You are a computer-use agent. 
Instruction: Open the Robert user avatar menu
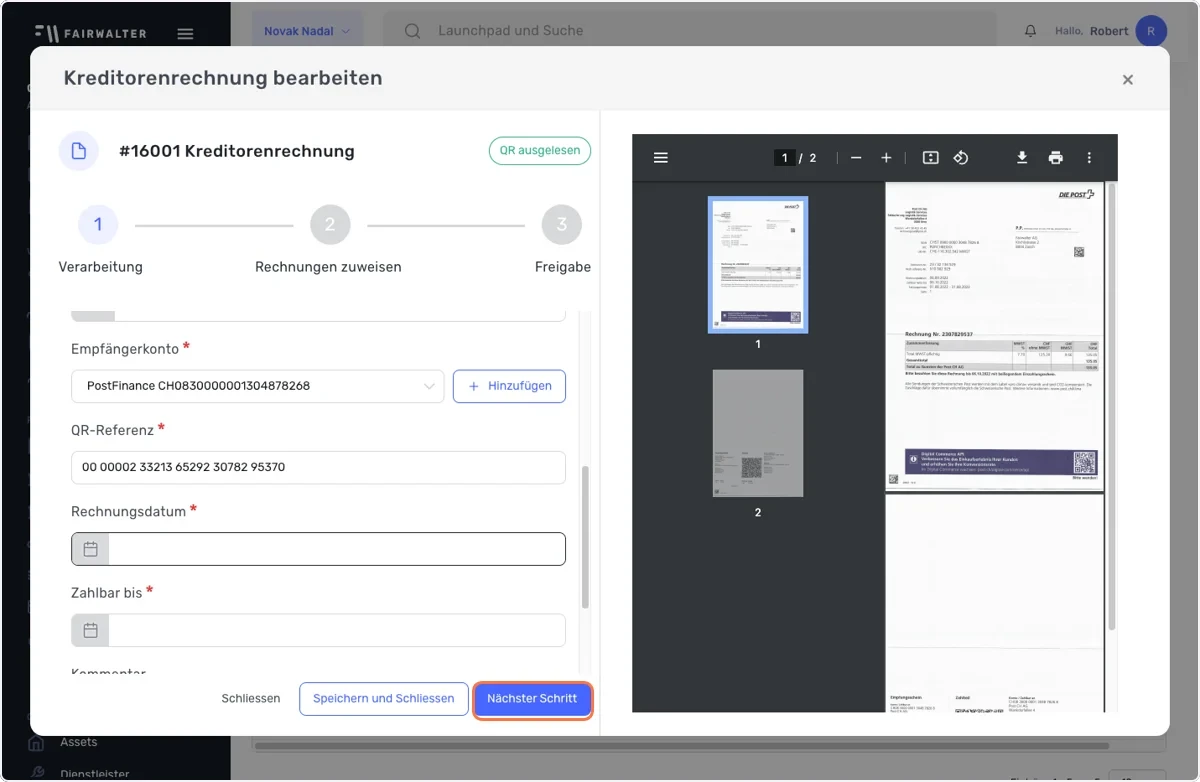(1151, 31)
